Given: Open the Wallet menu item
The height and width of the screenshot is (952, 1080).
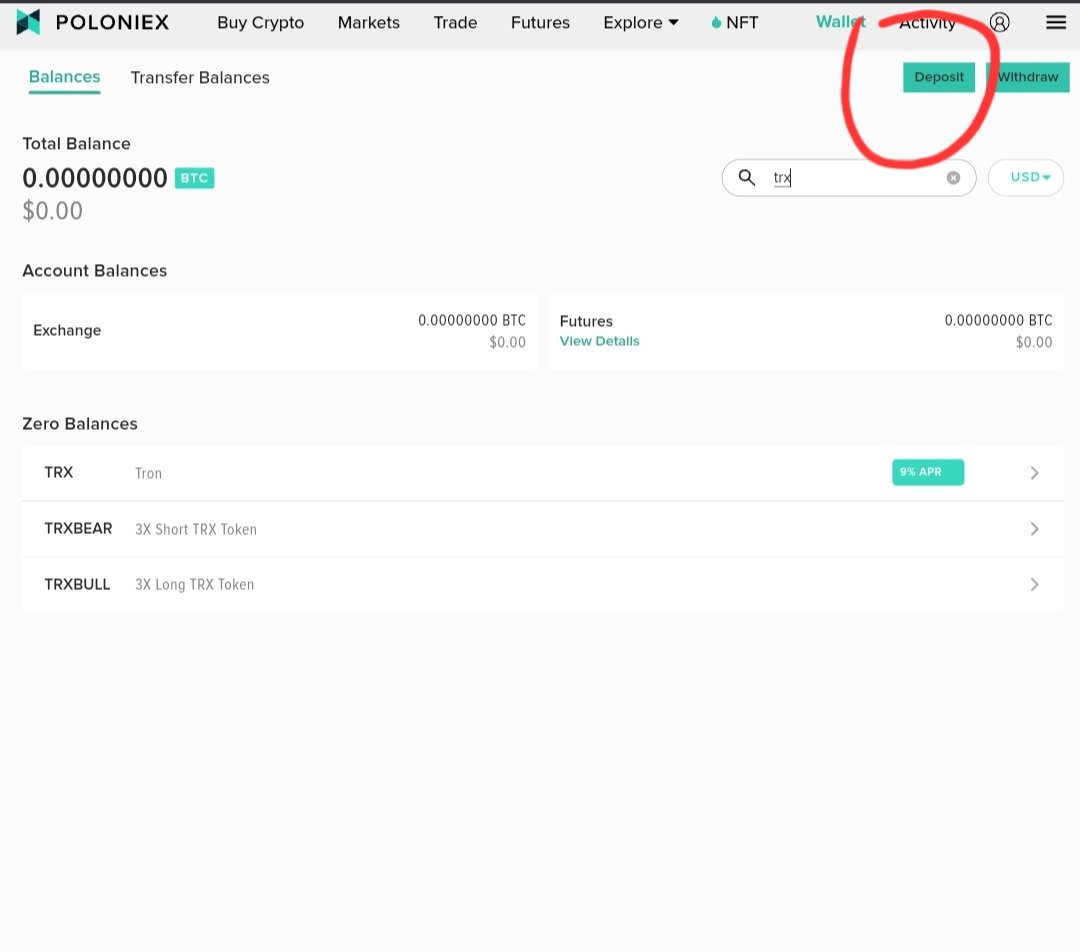Looking at the screenshot, I should (x=840, y=22).
